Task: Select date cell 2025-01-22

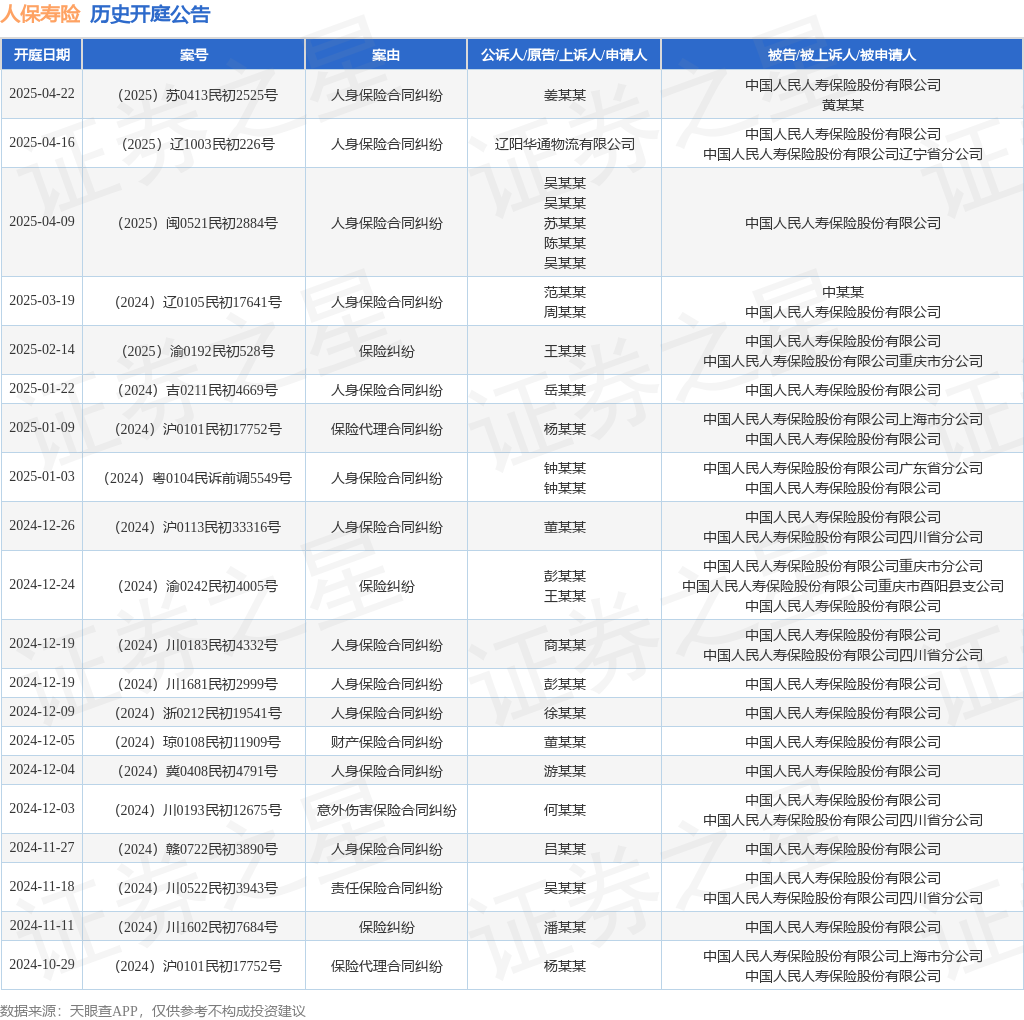Action: pyautogui.click(x=42, y=389)
